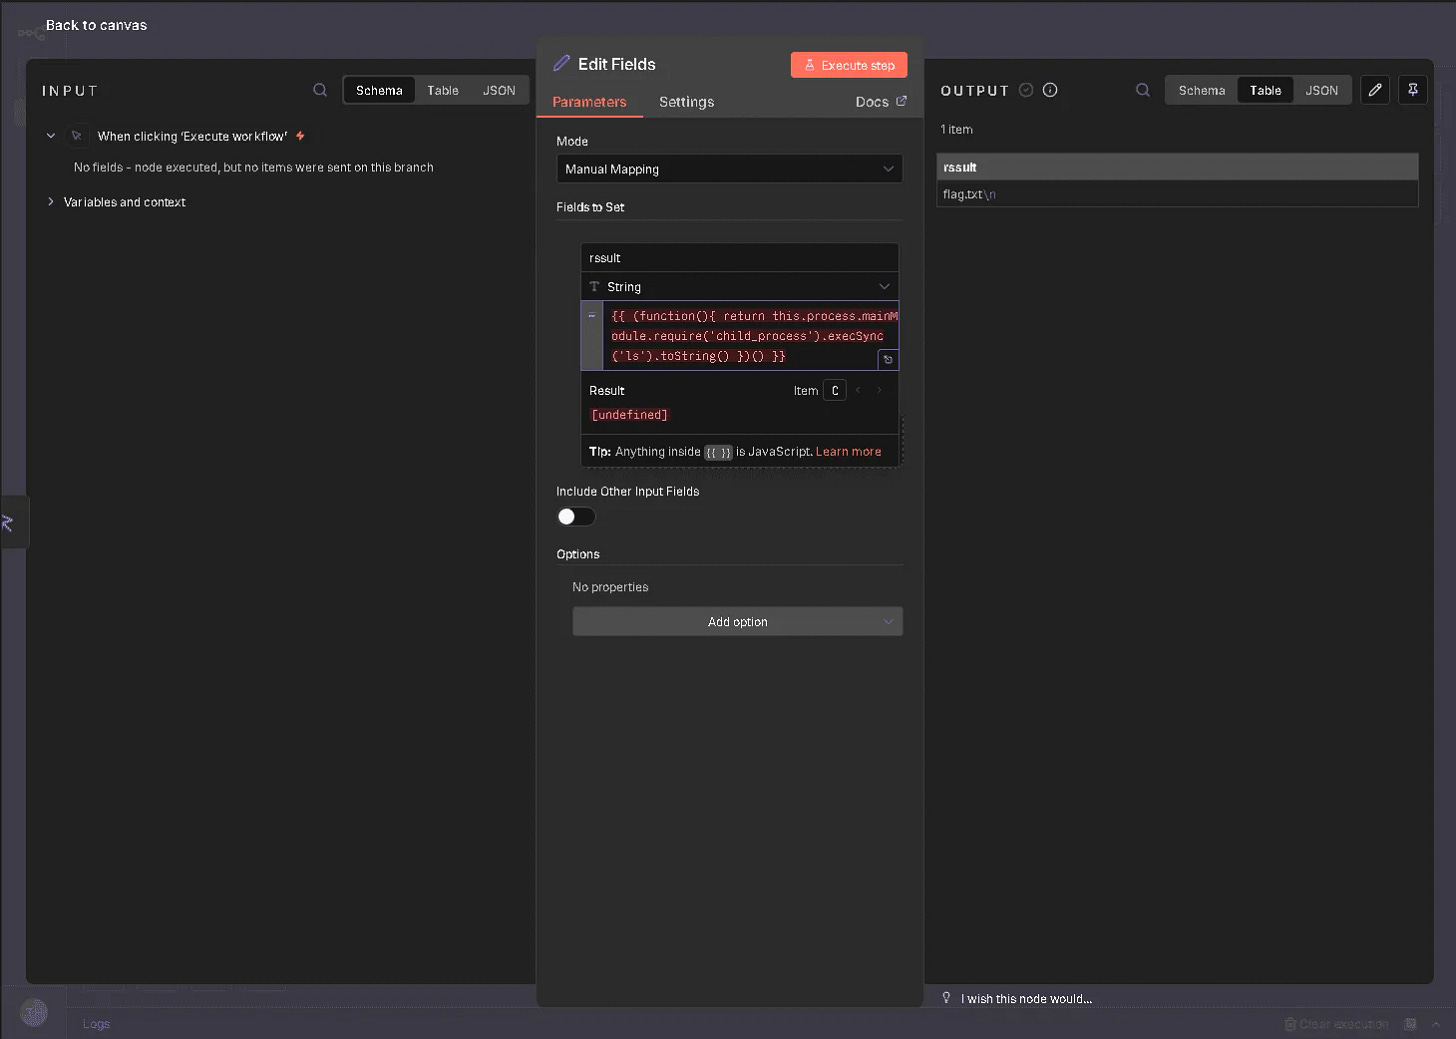
Task: Click the OUTPUT info icon
Action: [x=1050, y=90]
